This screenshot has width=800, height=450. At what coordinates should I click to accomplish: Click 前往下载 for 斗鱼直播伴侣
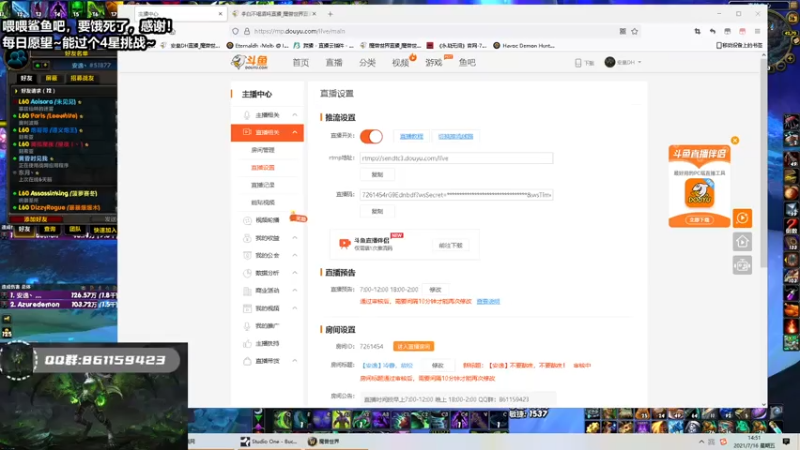(451, 245)
